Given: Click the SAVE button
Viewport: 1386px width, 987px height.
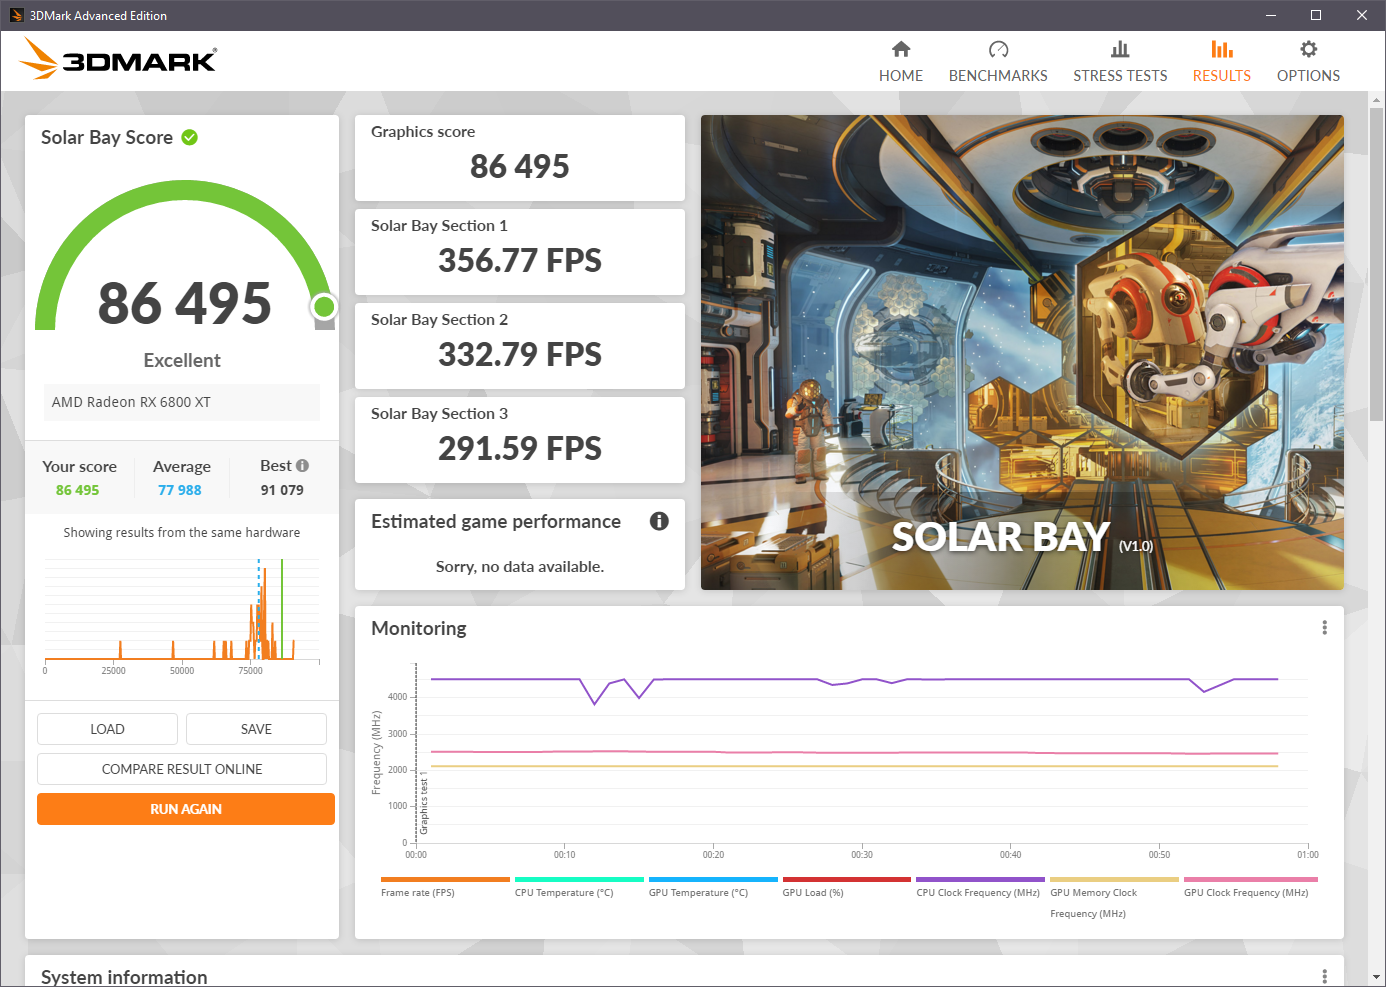Looking at the screenshot, I should (x=256, y=729).
